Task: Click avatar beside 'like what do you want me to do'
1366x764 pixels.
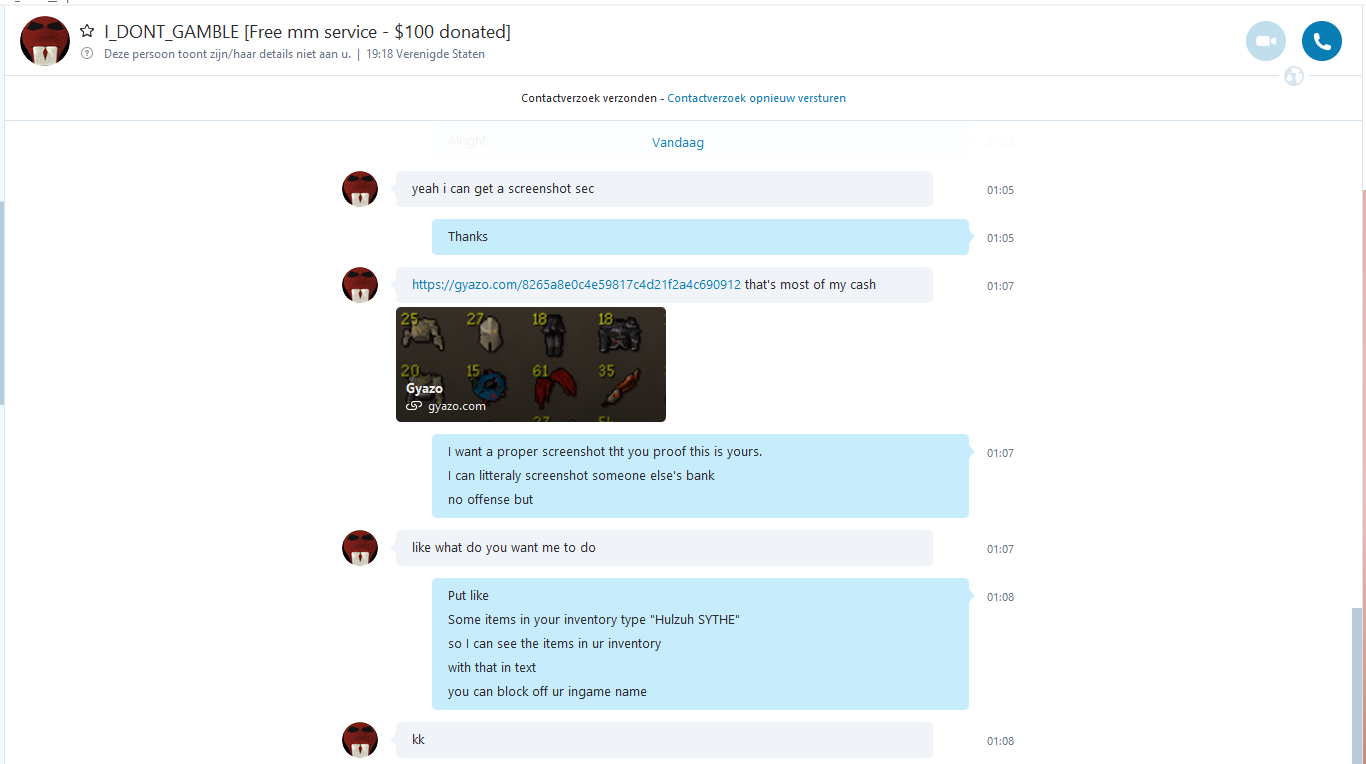Action: pos(360,548)
